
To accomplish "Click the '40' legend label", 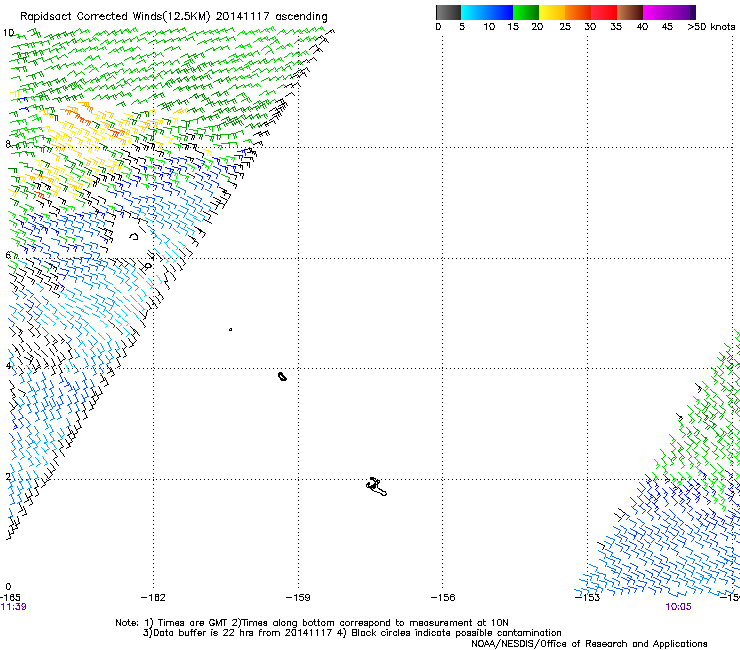I will (x=642, y=27).
